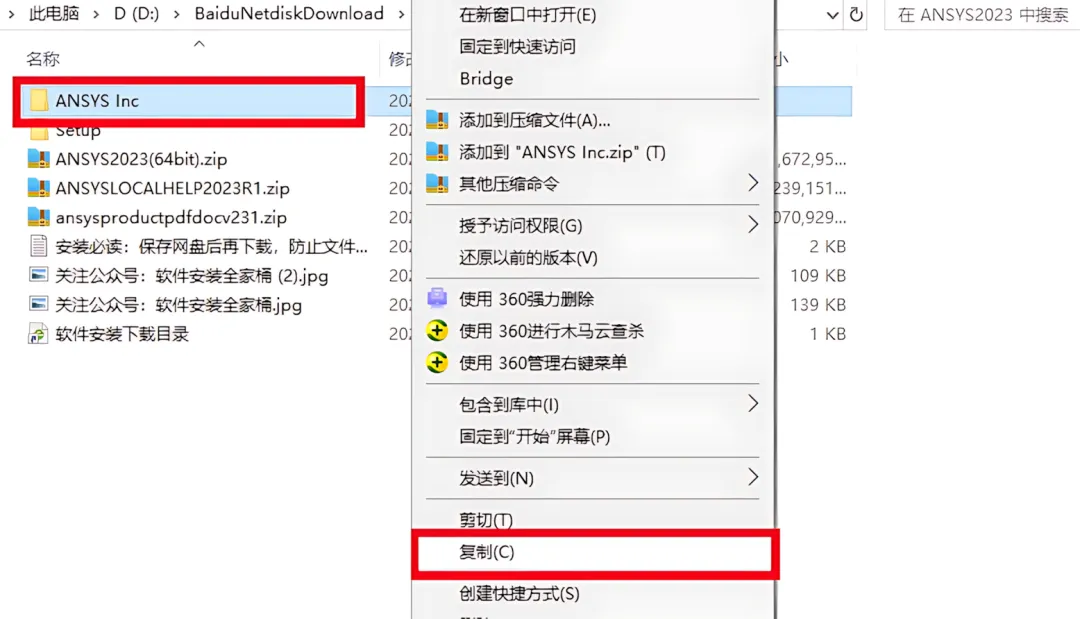Click the ANSYSLOCALHELP2023R1.zip archive icon
This screenshot has height=619, width=1080.
point(39,188)
